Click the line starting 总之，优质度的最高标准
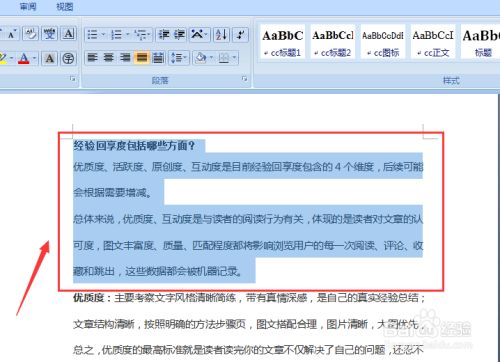The image size is (500, 362). (248, 350)
